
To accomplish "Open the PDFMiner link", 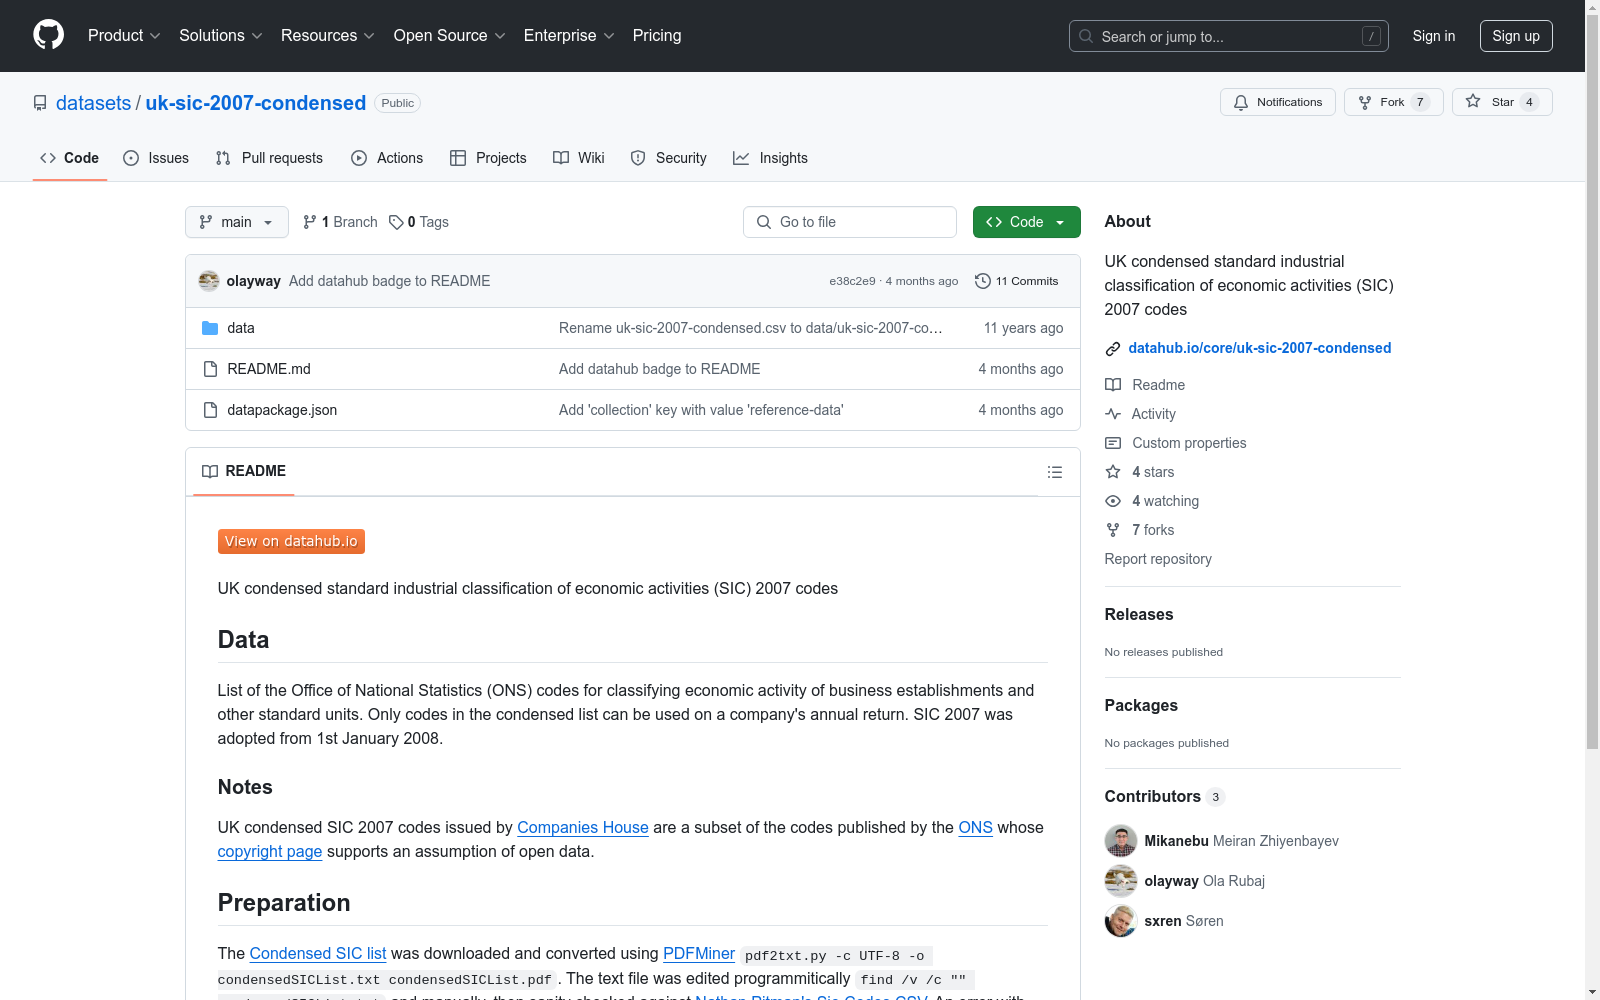I will [699, 954].
